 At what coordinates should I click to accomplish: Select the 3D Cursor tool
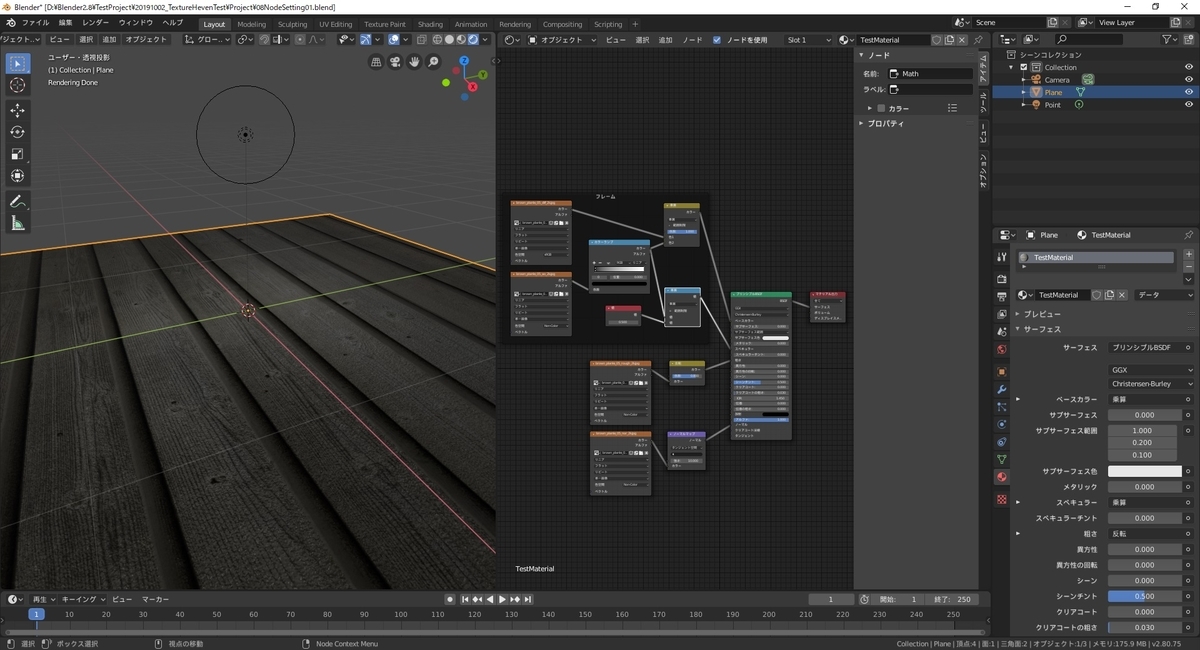tap(17, 85)
